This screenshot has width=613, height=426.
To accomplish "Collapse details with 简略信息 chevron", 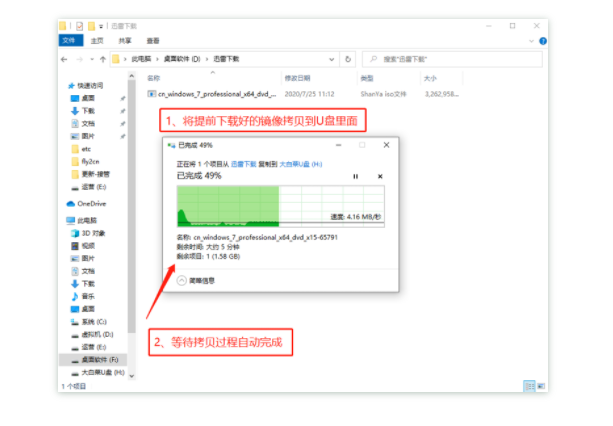I will pos(183,281).
